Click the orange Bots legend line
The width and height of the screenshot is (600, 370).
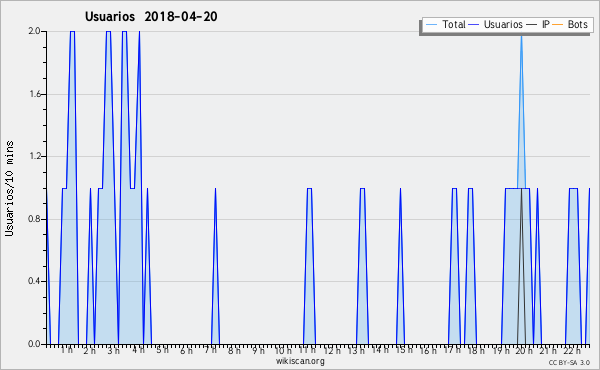tap(558, 25)
